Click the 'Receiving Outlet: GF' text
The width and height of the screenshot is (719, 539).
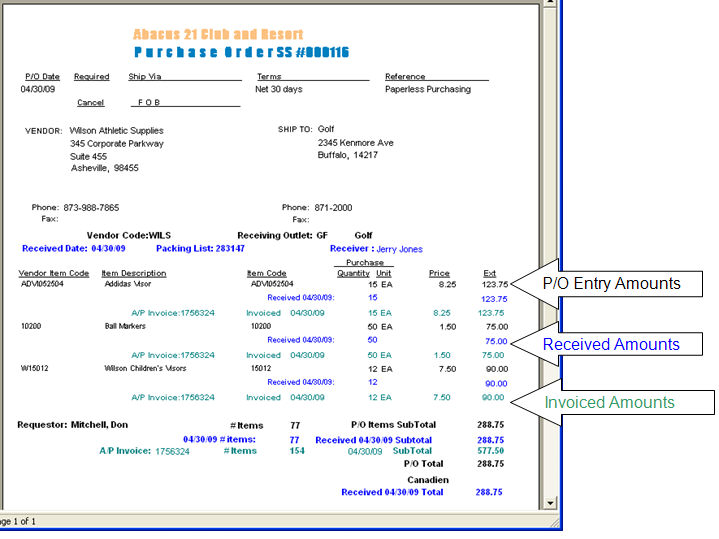[x=282, y=235]
